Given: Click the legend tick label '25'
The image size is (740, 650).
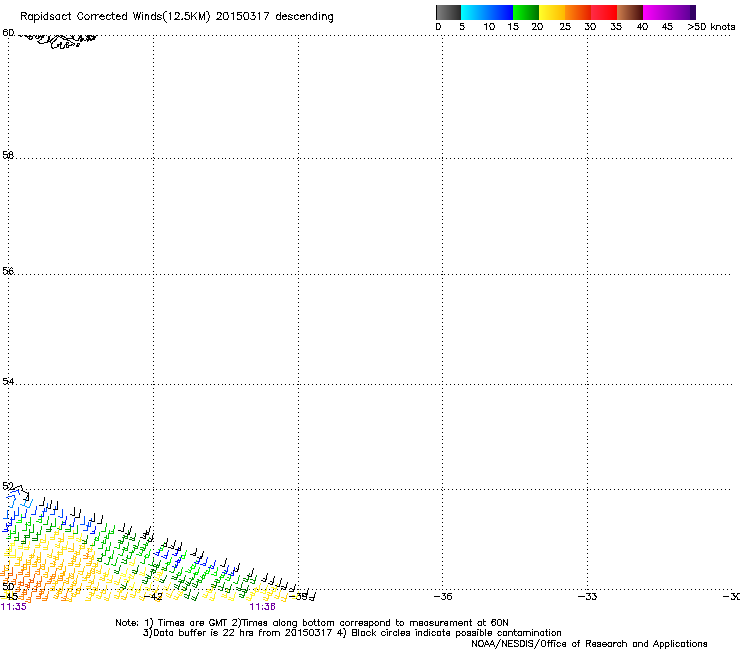Looking at the screenshot, I should point(565,27).
